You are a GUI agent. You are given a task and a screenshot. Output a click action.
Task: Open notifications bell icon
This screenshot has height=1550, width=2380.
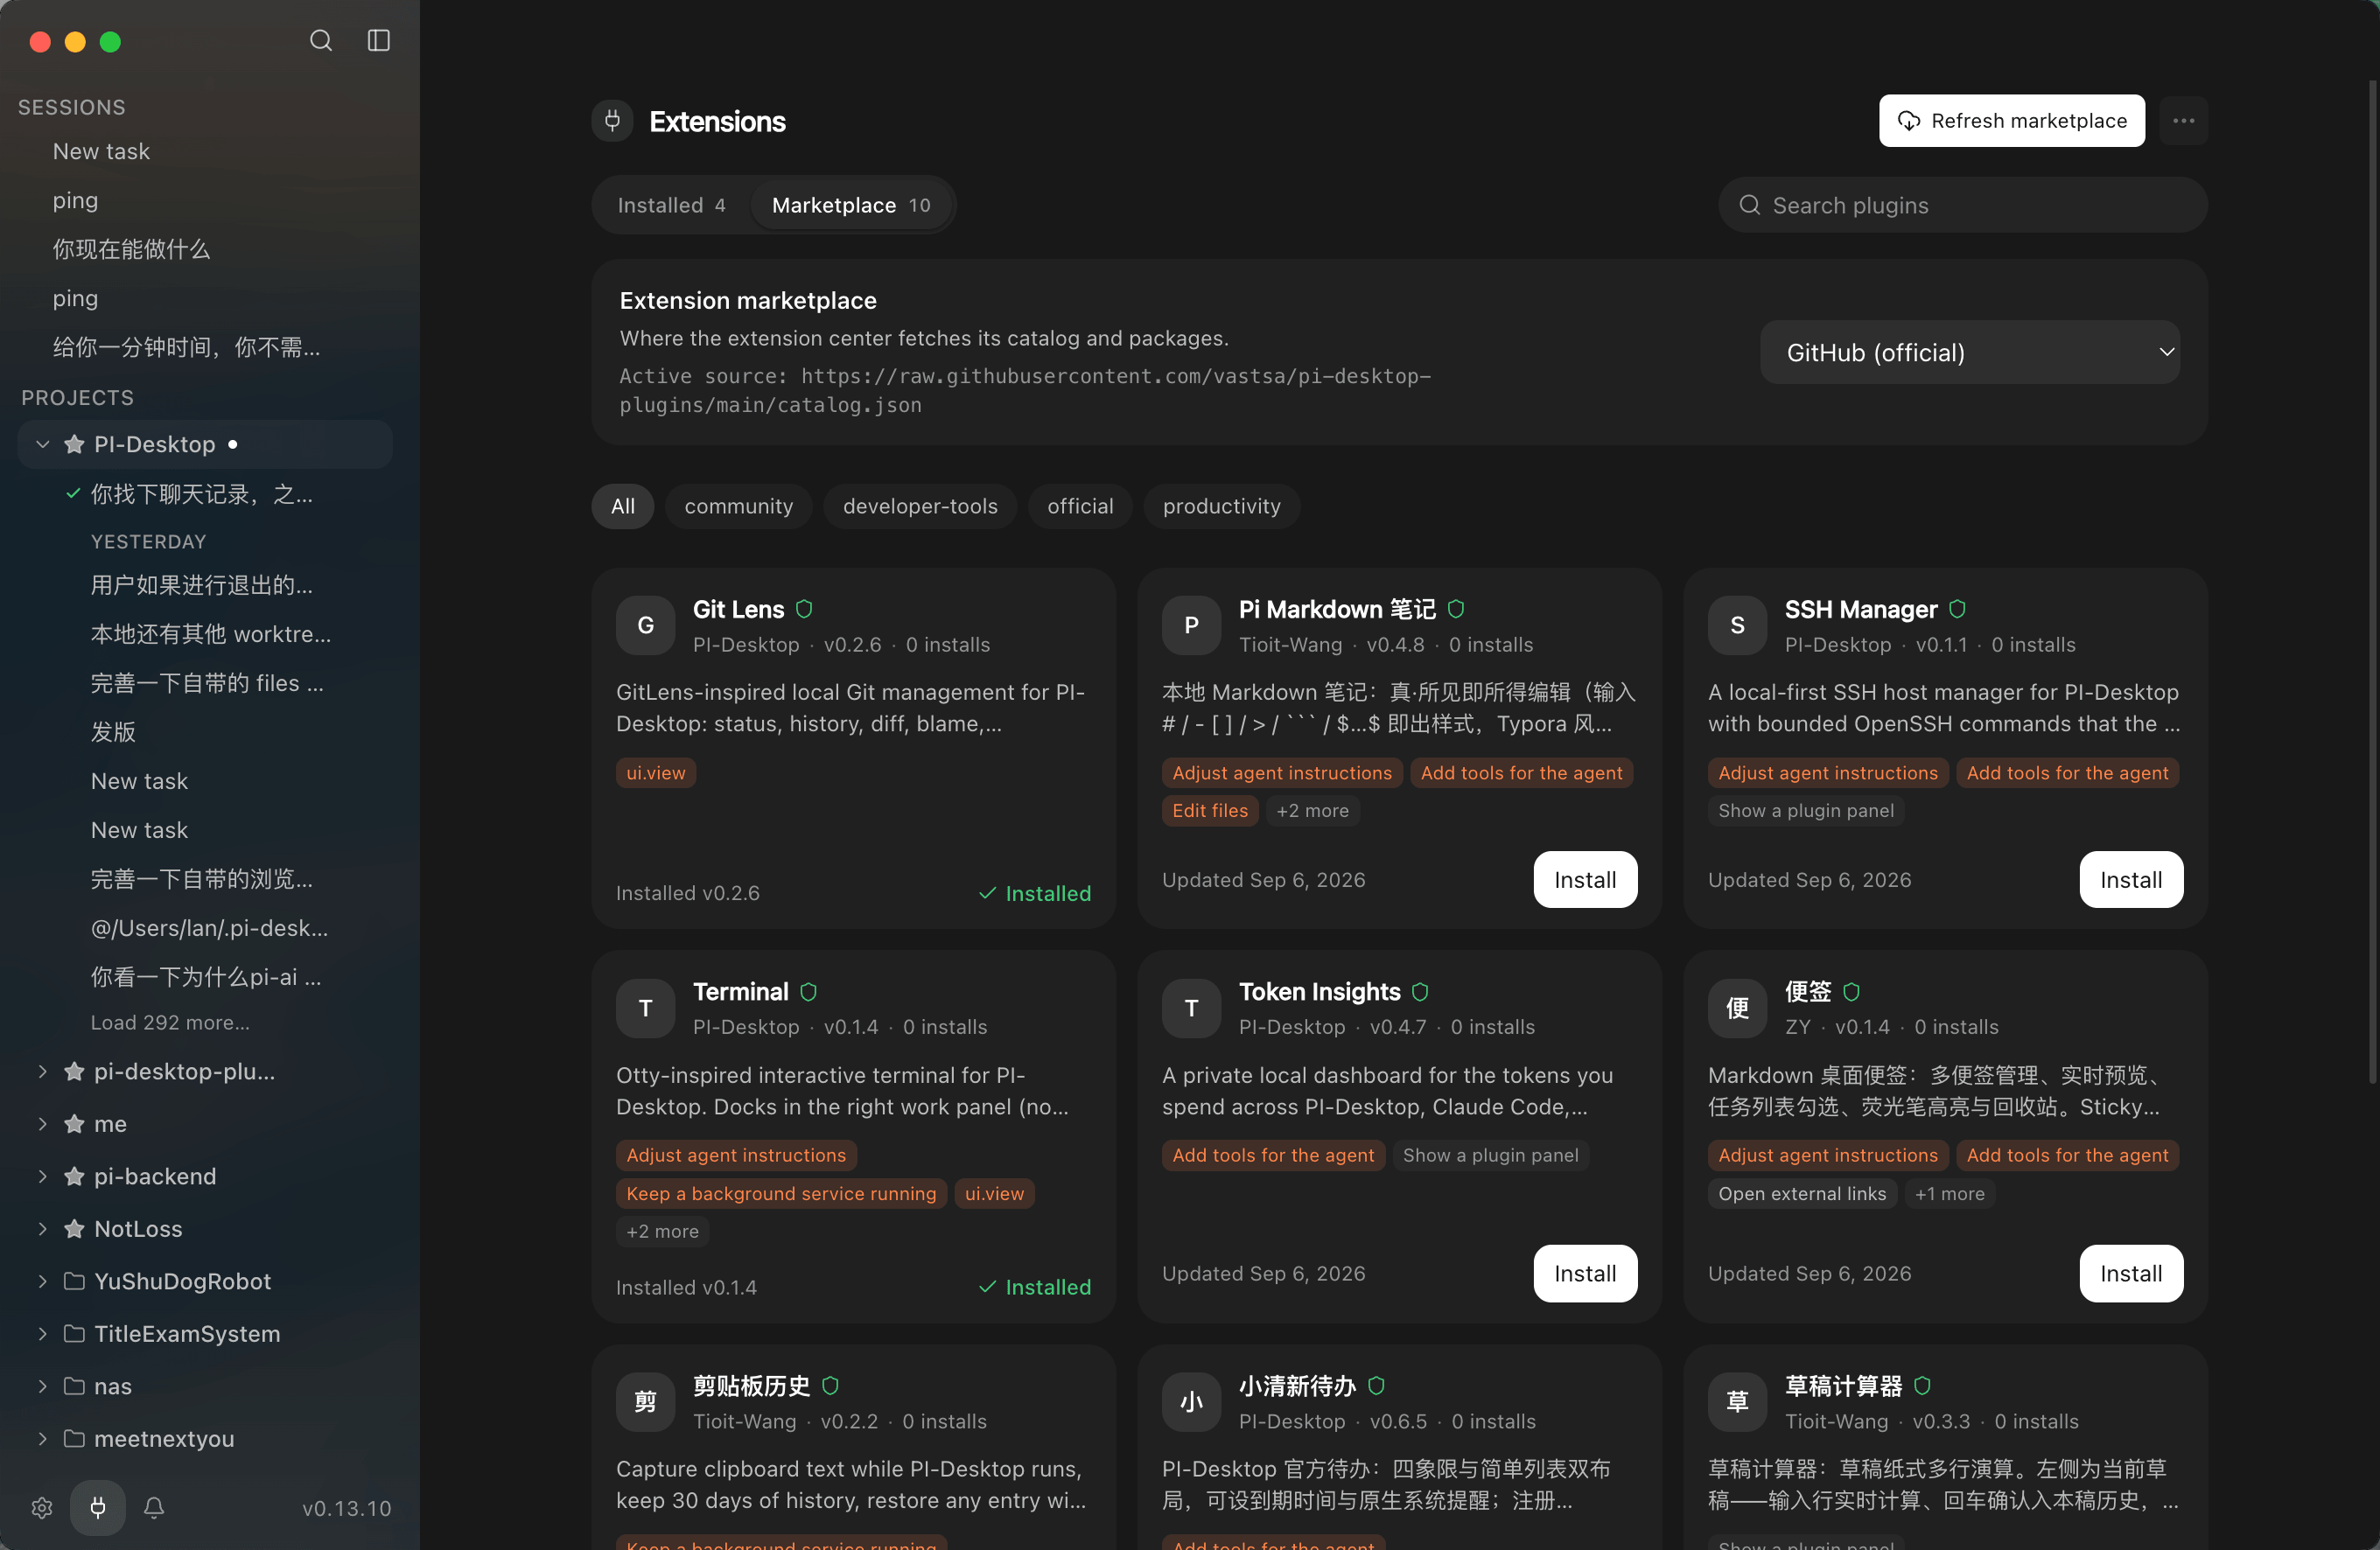154,1507
